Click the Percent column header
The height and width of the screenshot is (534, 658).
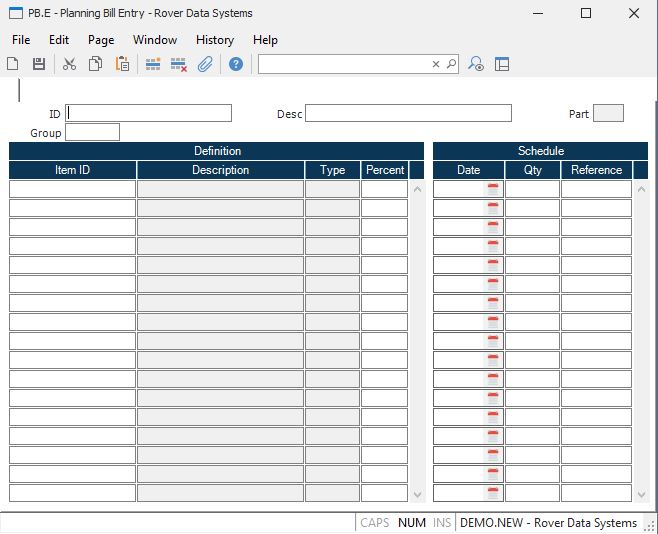[385, 170]
